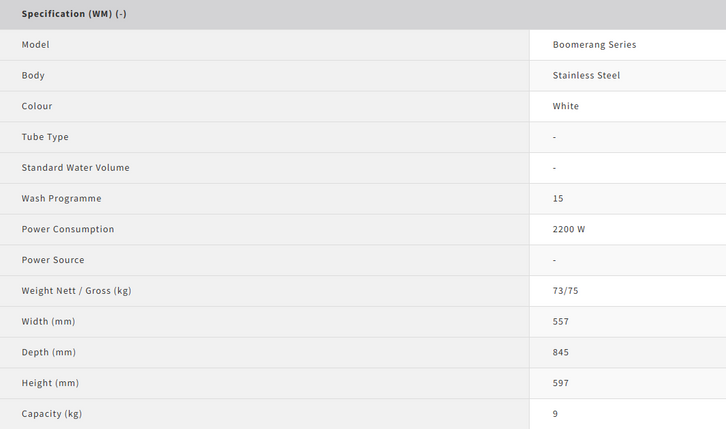The image size is (726, 429).
Task: Click the Power Consumption label
Action: tap(68, 229)
